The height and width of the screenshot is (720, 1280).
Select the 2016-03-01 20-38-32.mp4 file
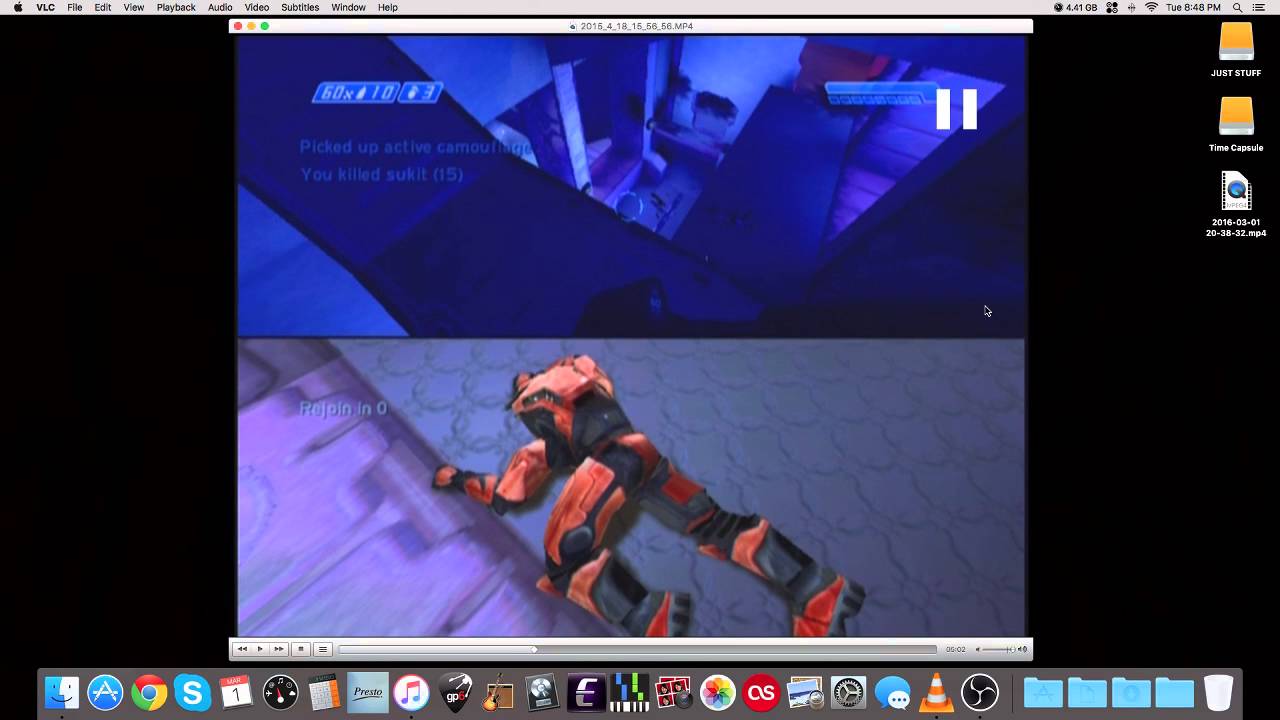[1236, 205]
